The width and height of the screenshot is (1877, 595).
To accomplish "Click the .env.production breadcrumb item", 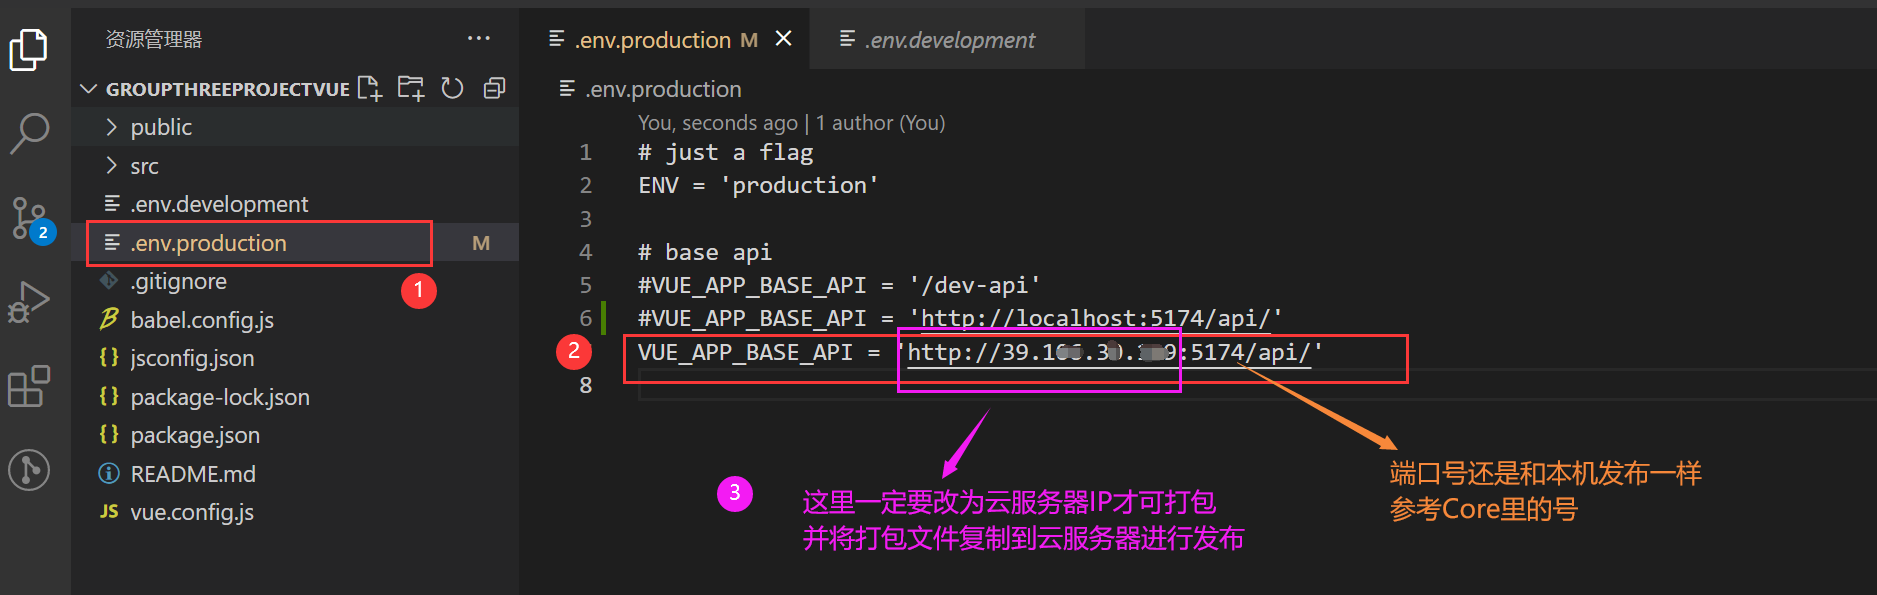I will click(651, 89).
